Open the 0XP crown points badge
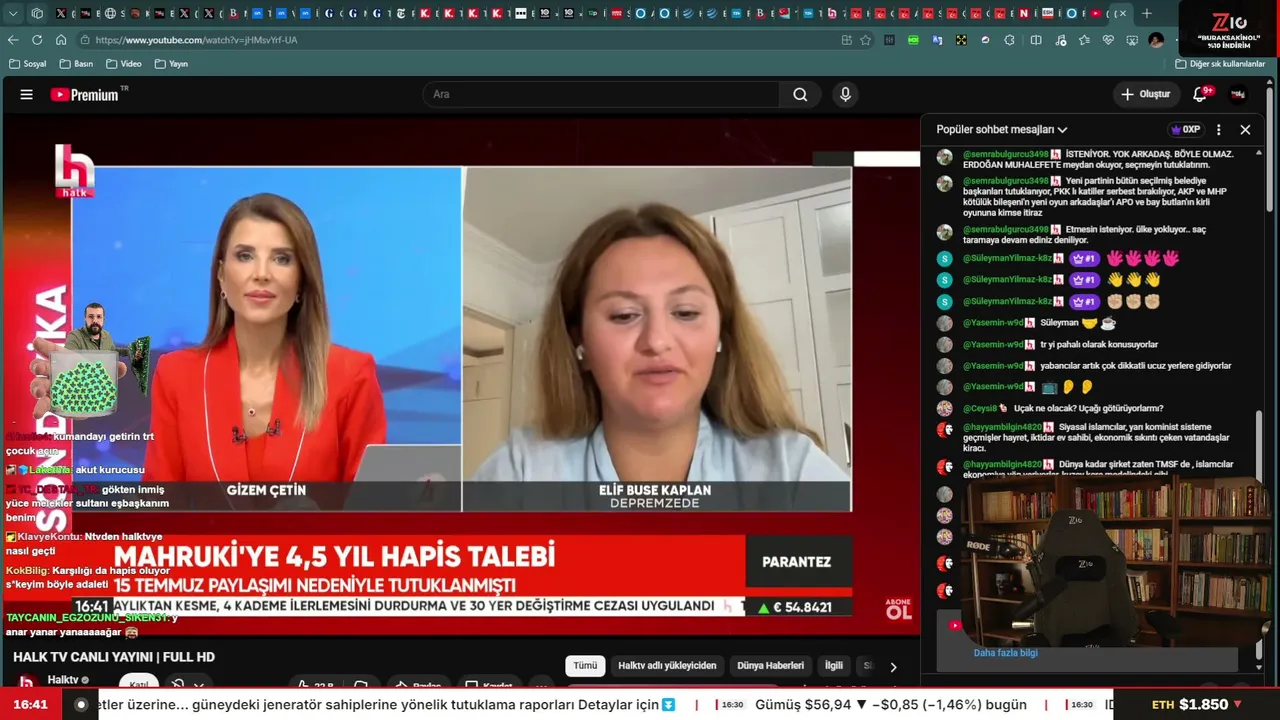 point(1185,130)
